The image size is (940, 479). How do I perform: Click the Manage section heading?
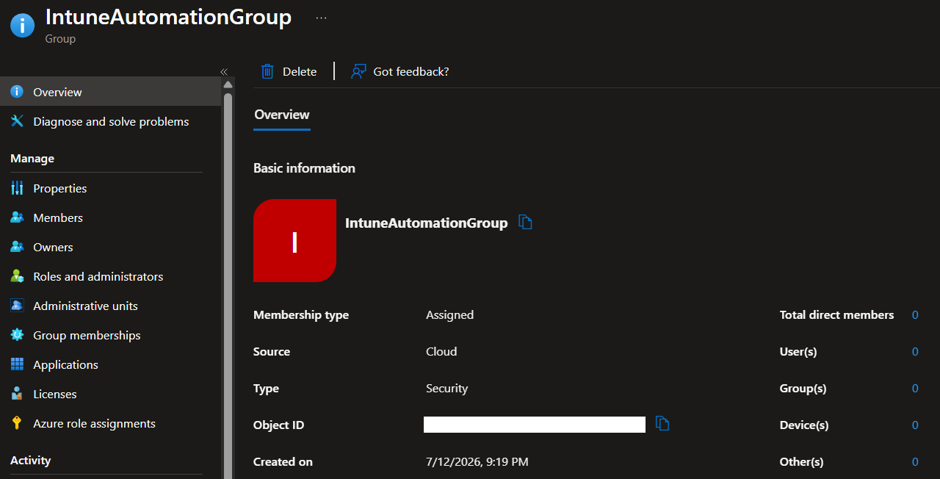(32, 158)
